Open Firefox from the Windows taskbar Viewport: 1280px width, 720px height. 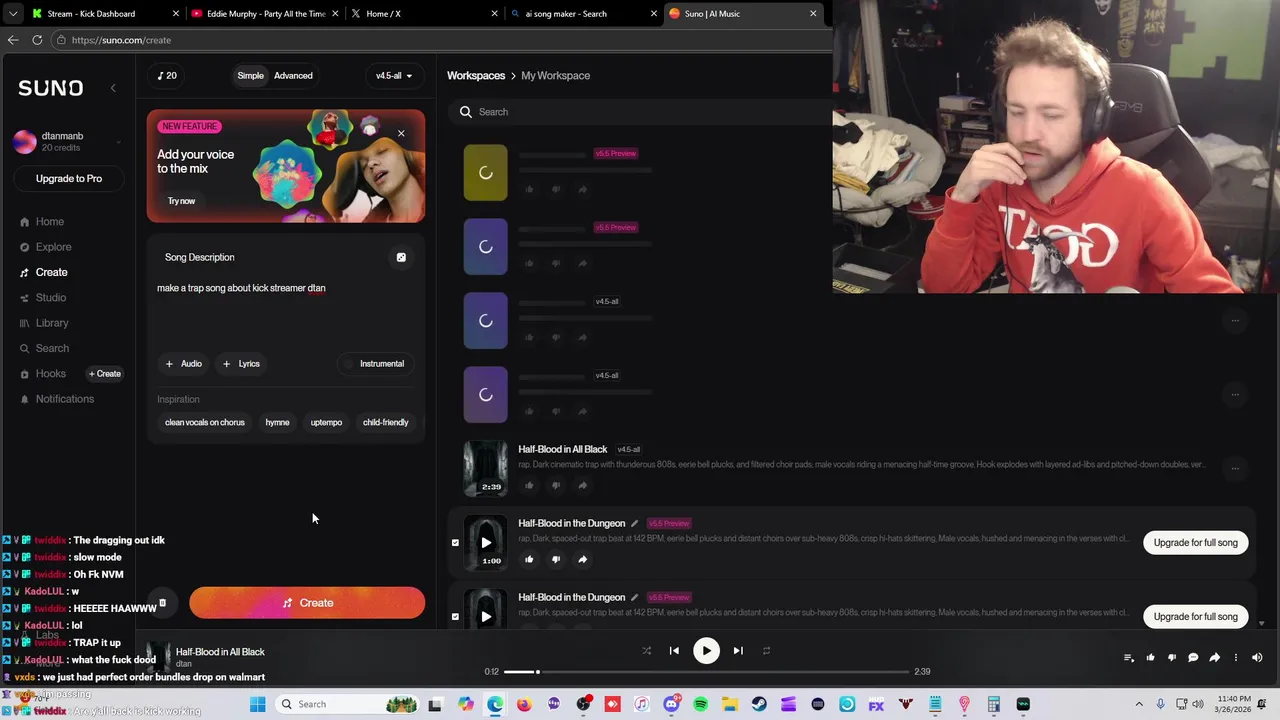click(524, 704)
